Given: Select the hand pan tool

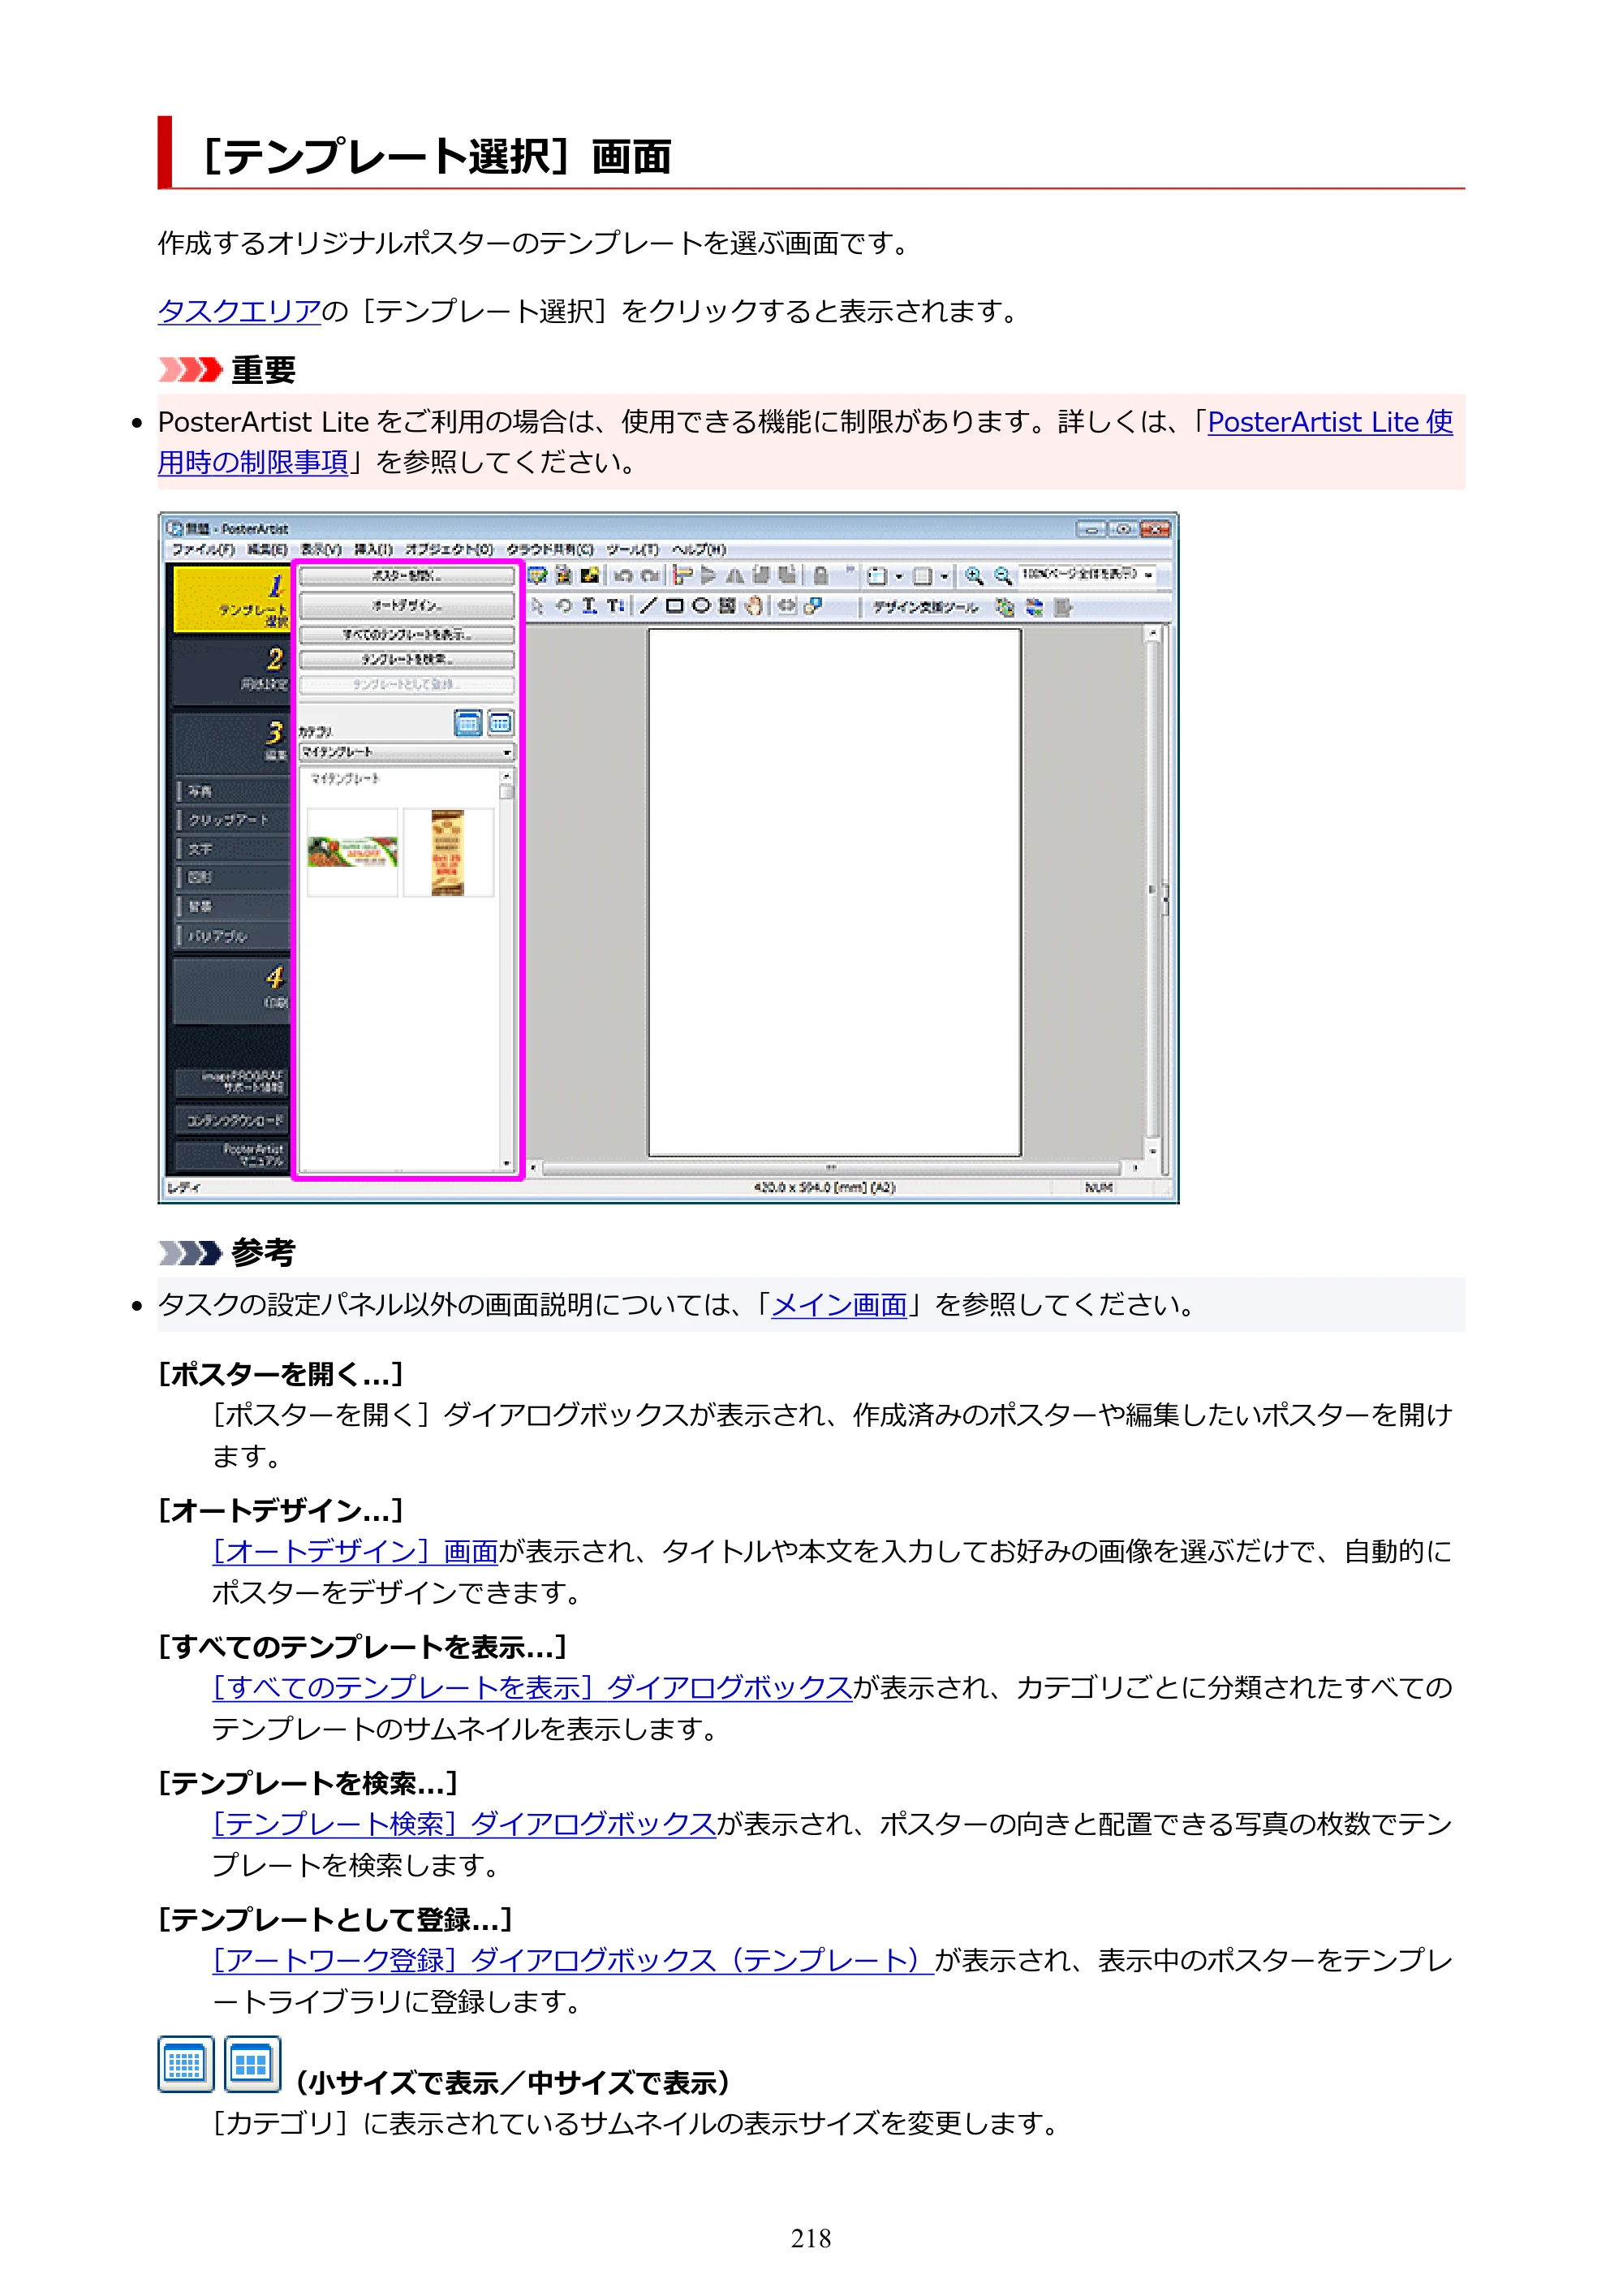Looking at the screenshot, I should 753,605.
